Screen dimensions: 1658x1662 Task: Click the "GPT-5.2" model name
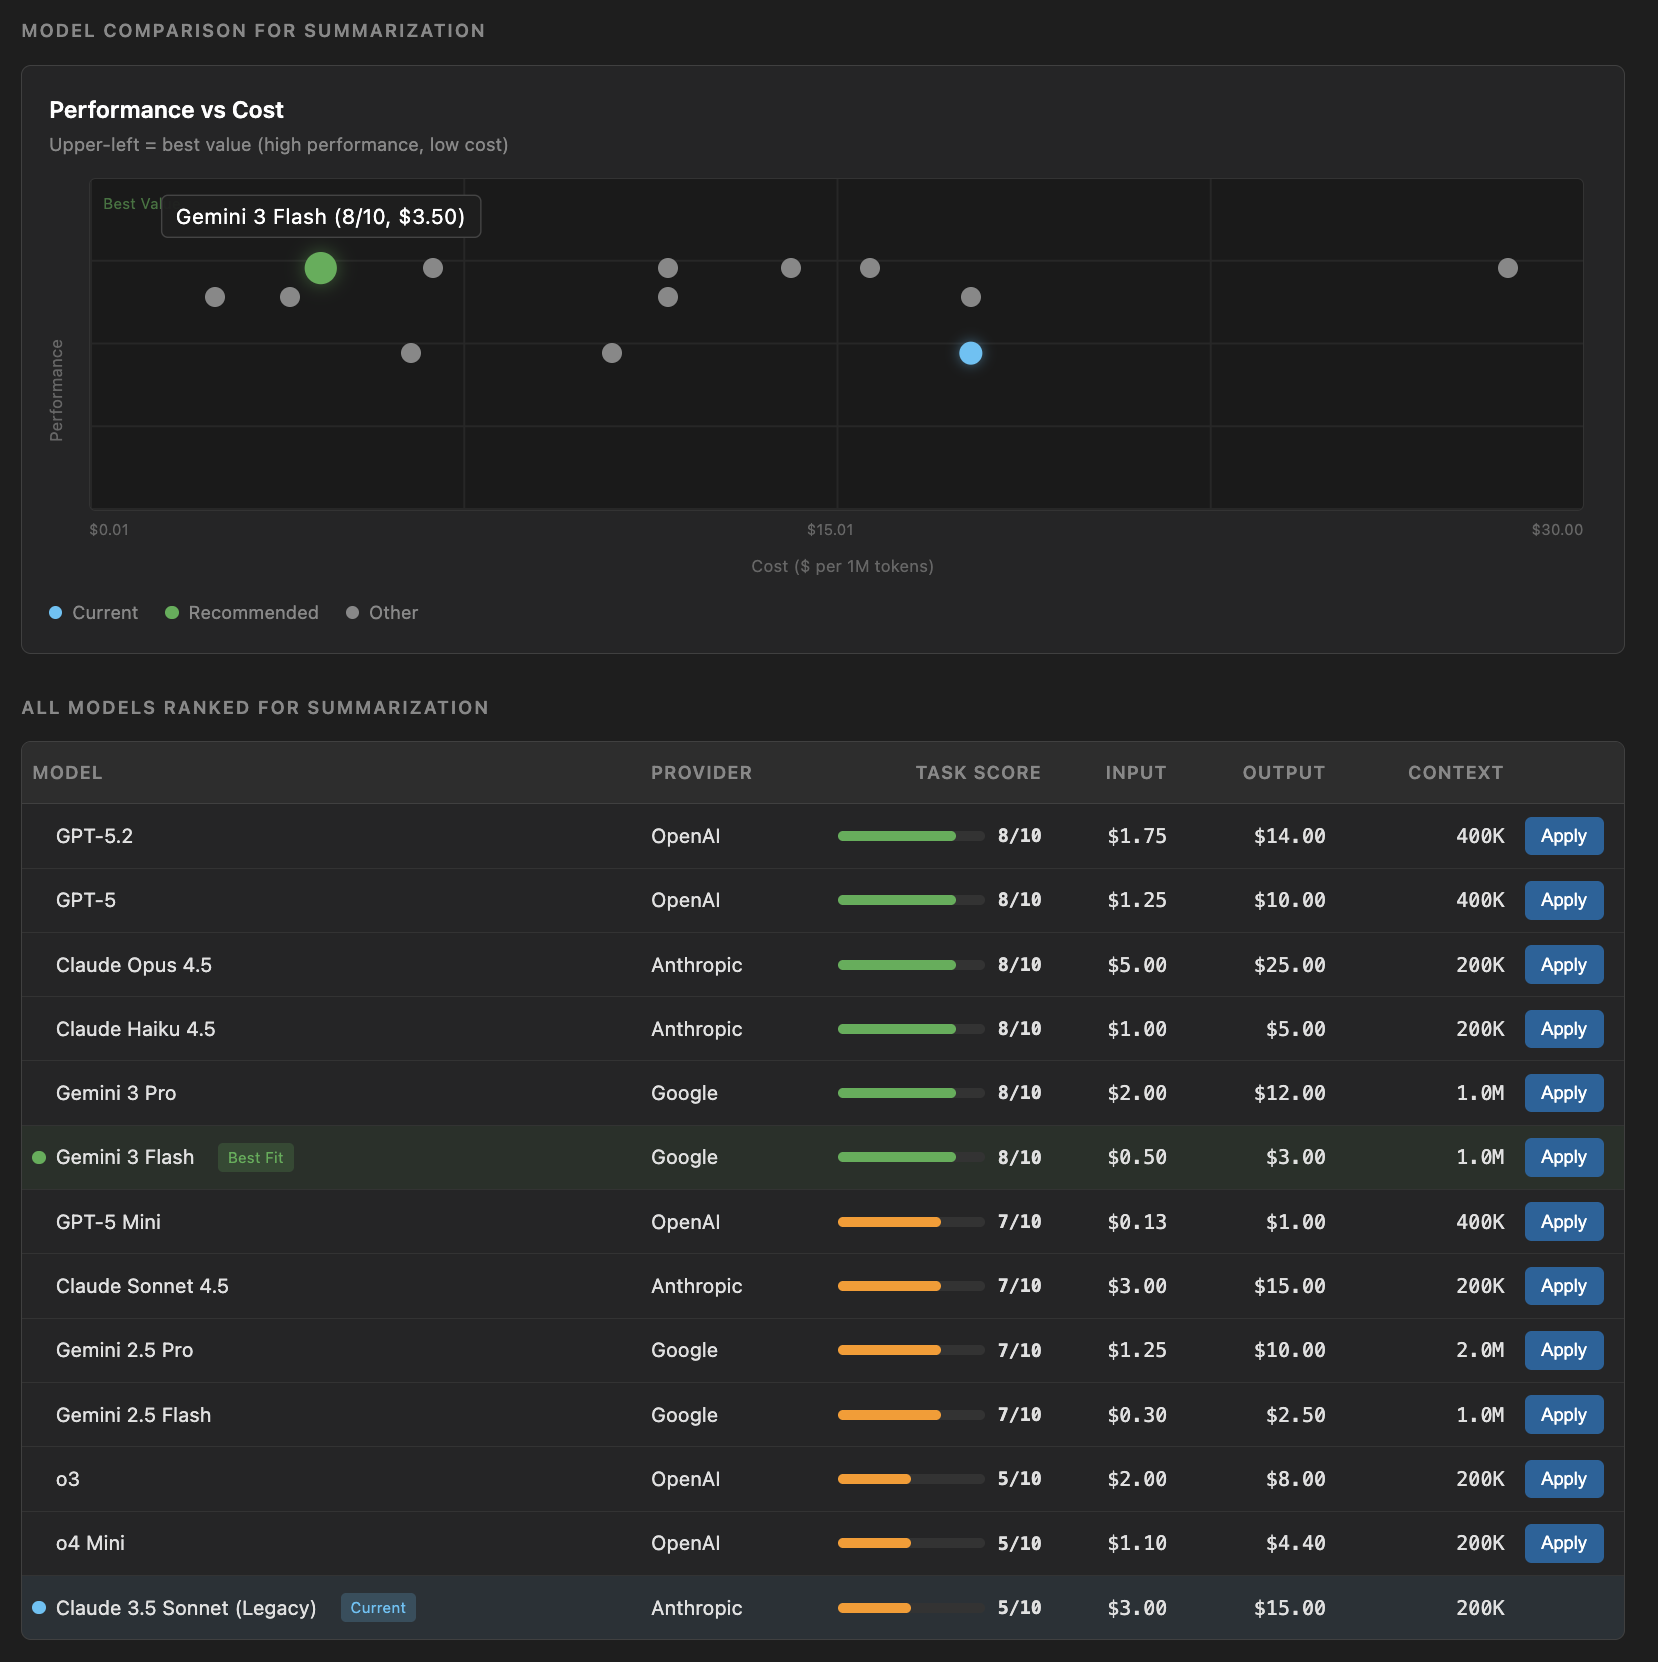94,836
